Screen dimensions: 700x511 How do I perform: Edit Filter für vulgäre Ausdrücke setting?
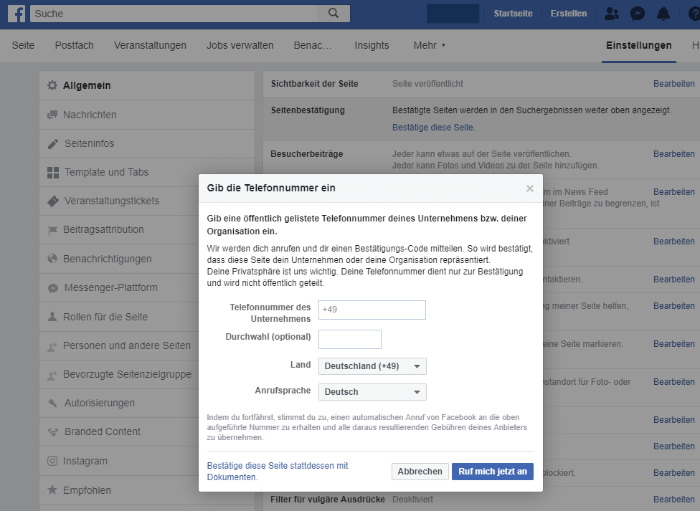pos(674,499)
